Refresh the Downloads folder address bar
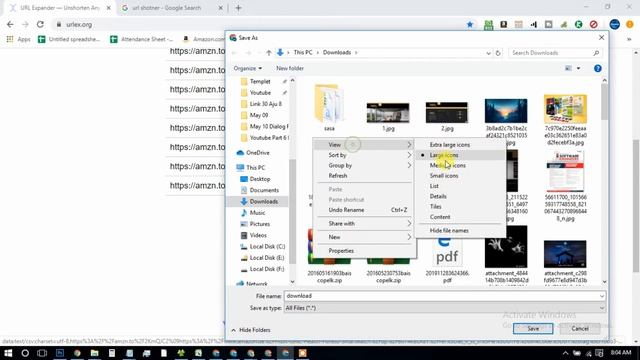 point(498,53)
